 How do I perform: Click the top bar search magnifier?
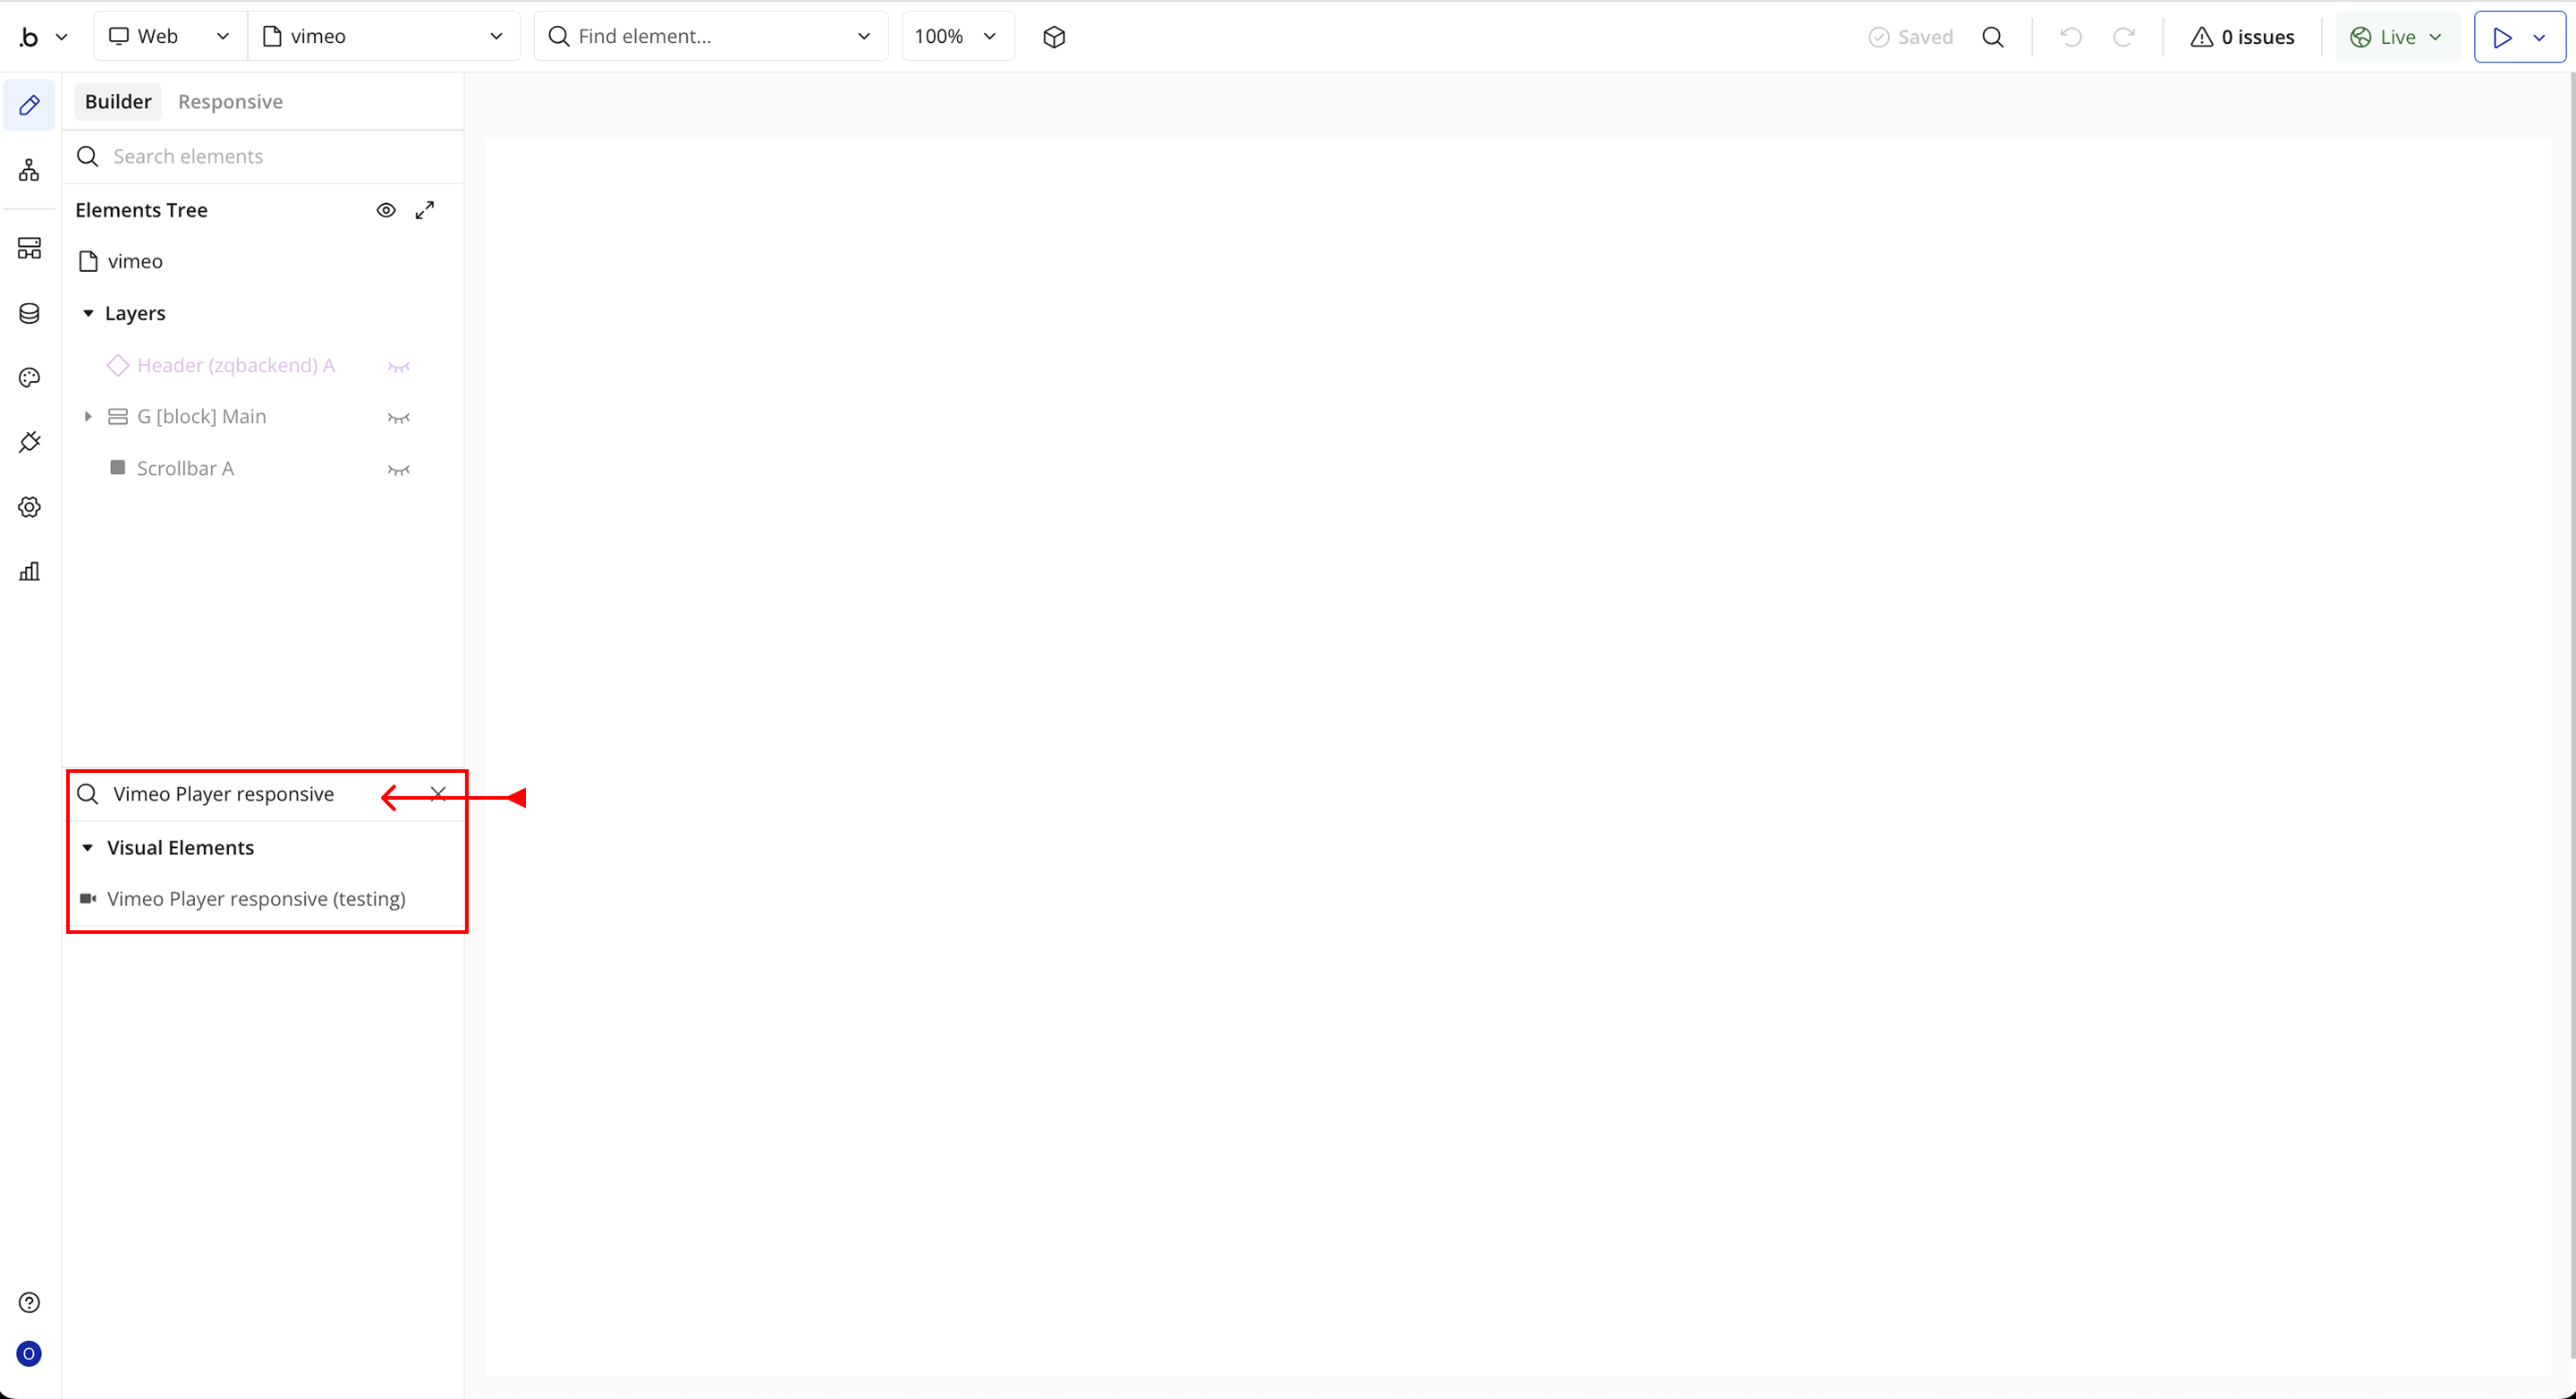click(x=1993, y=37)
